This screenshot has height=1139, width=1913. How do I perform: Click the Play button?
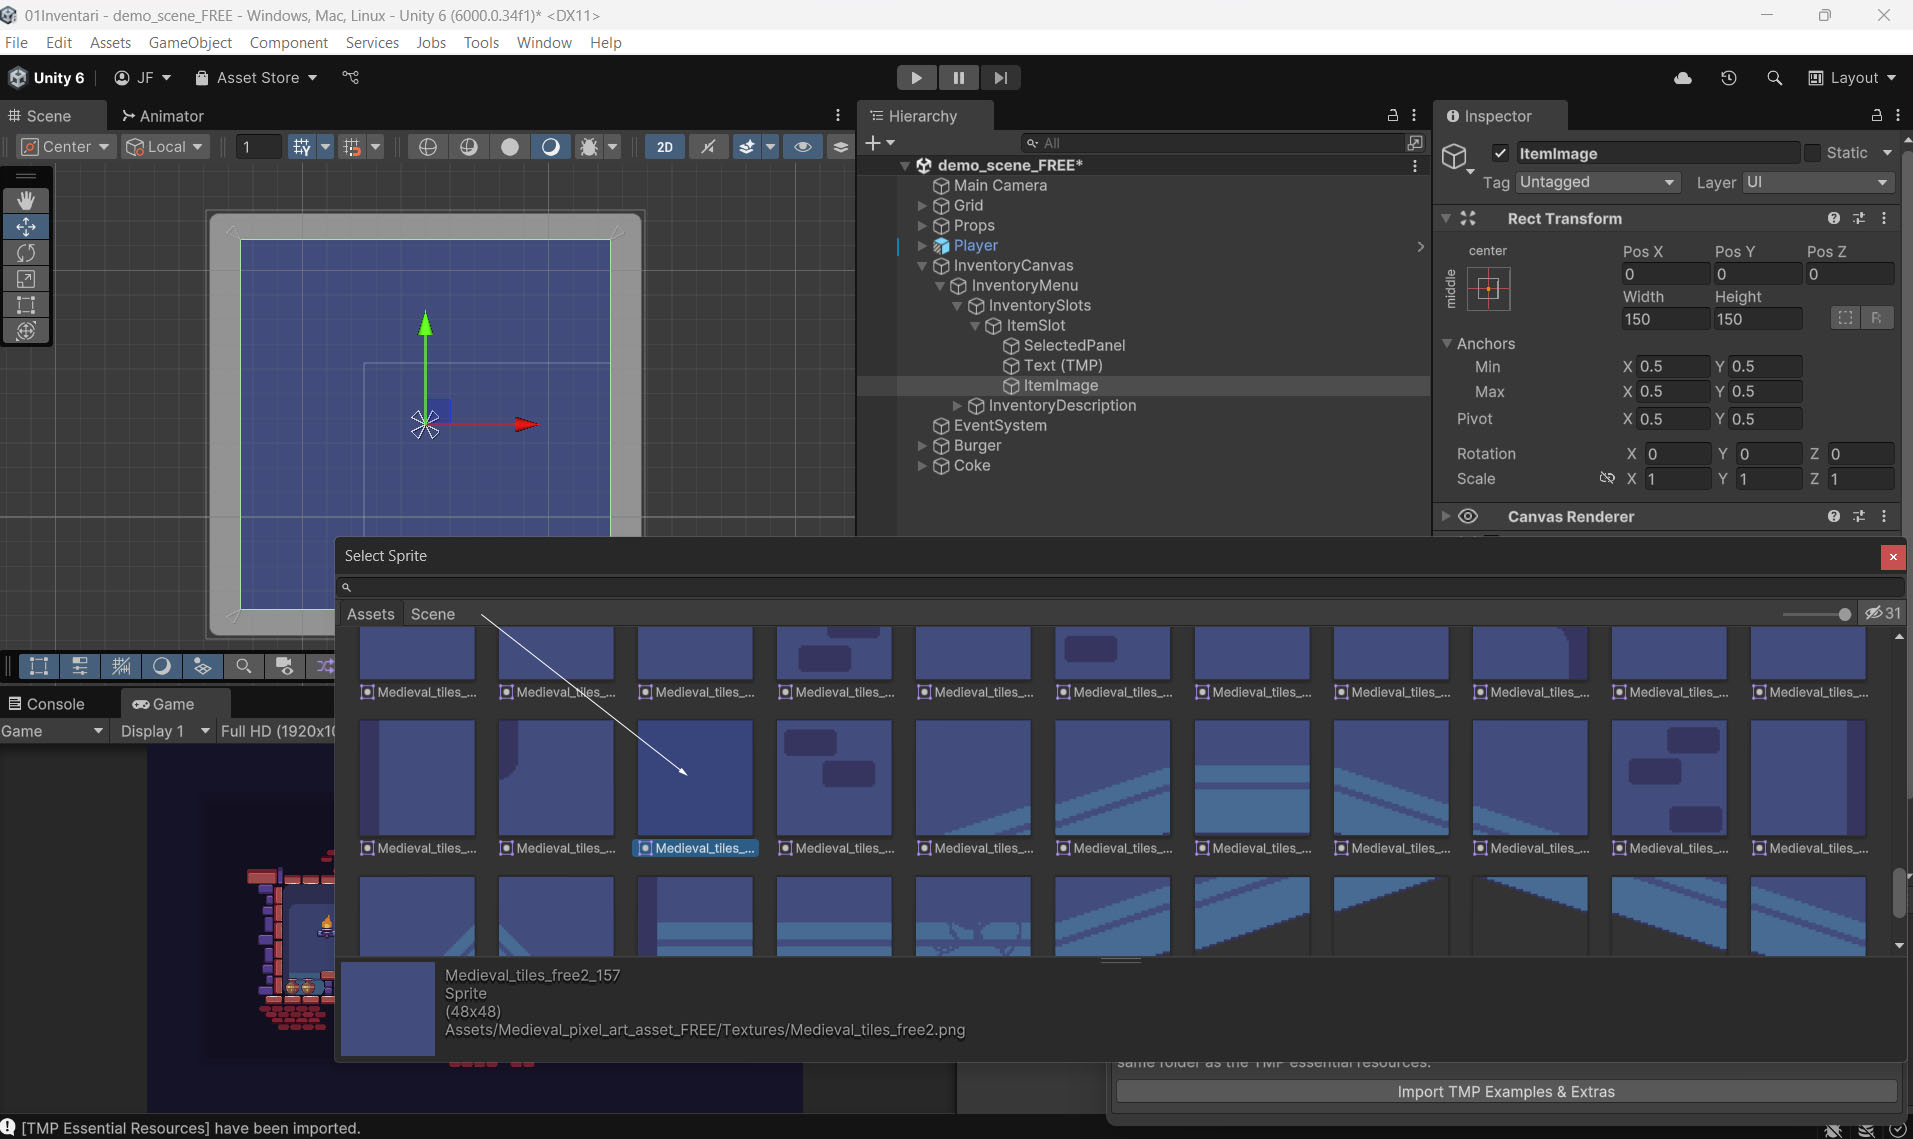coord(915,78)
